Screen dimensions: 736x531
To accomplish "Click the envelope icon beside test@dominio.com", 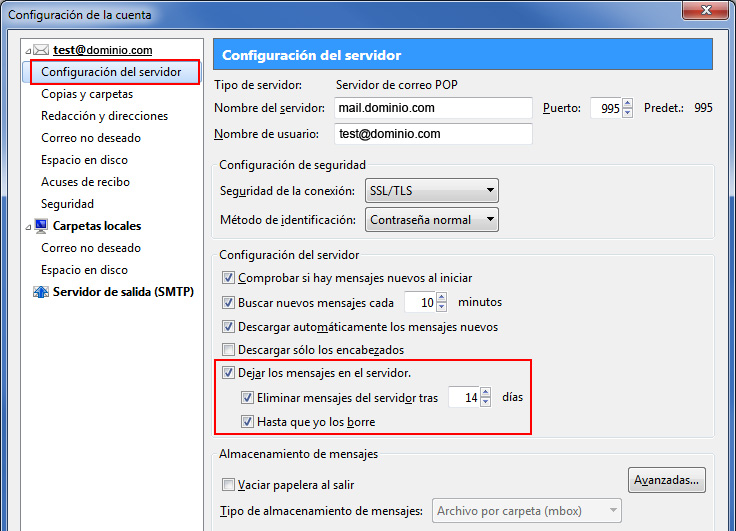I will (41, 50).
